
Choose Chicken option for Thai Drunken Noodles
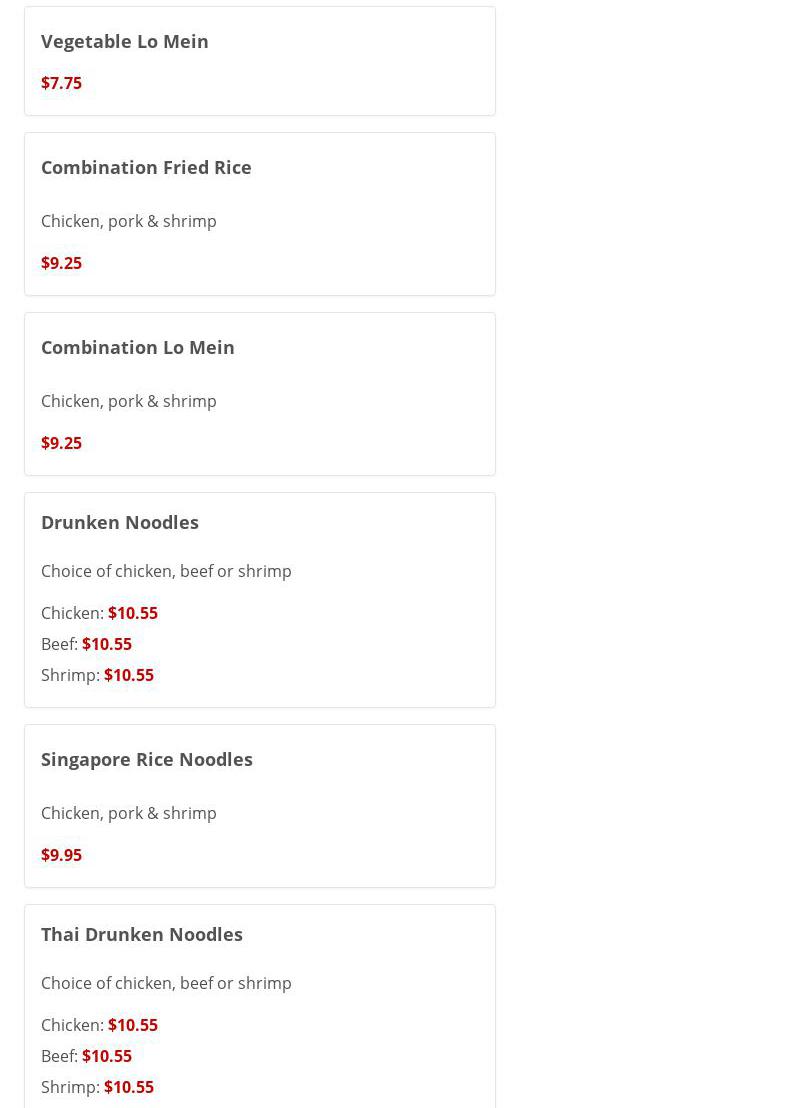pyautogui.click(x=99, y=1025)
